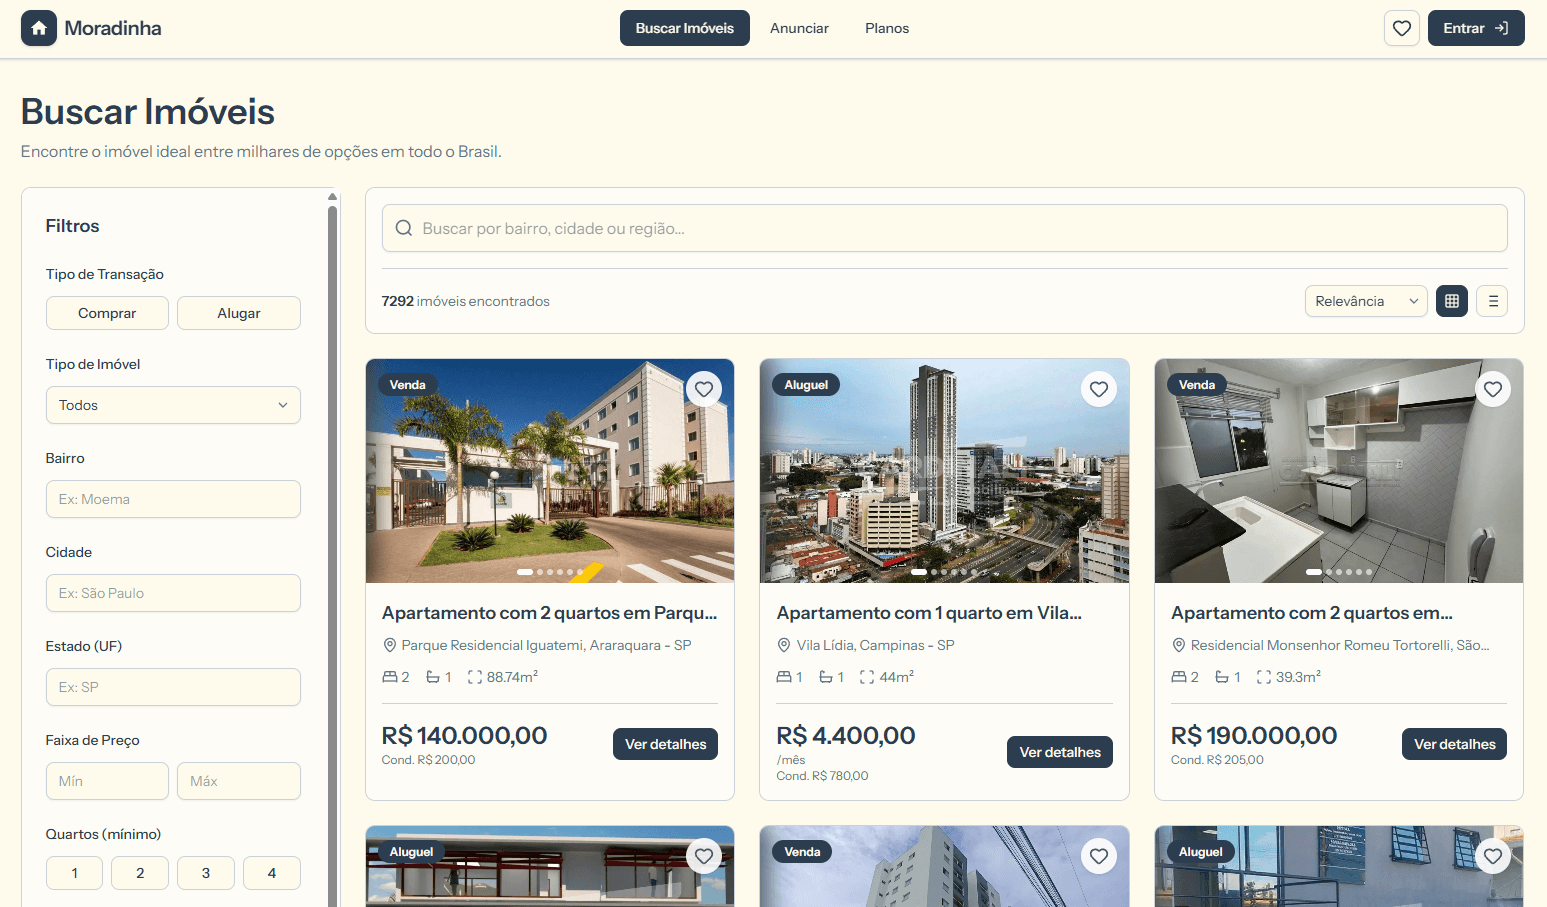Select Alugar transaction type

[x=239, y=313]
